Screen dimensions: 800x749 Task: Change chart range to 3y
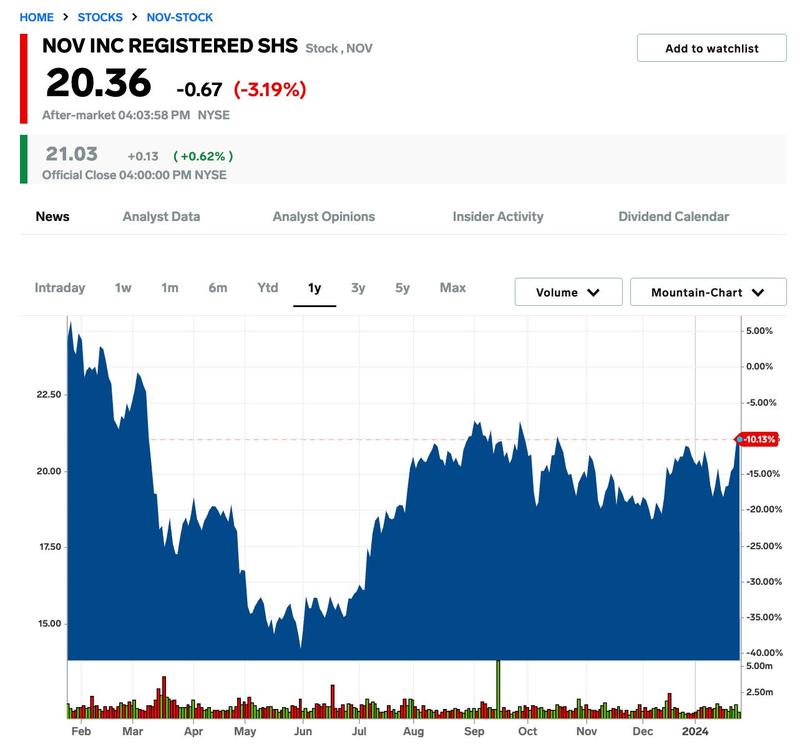point(358,288)
